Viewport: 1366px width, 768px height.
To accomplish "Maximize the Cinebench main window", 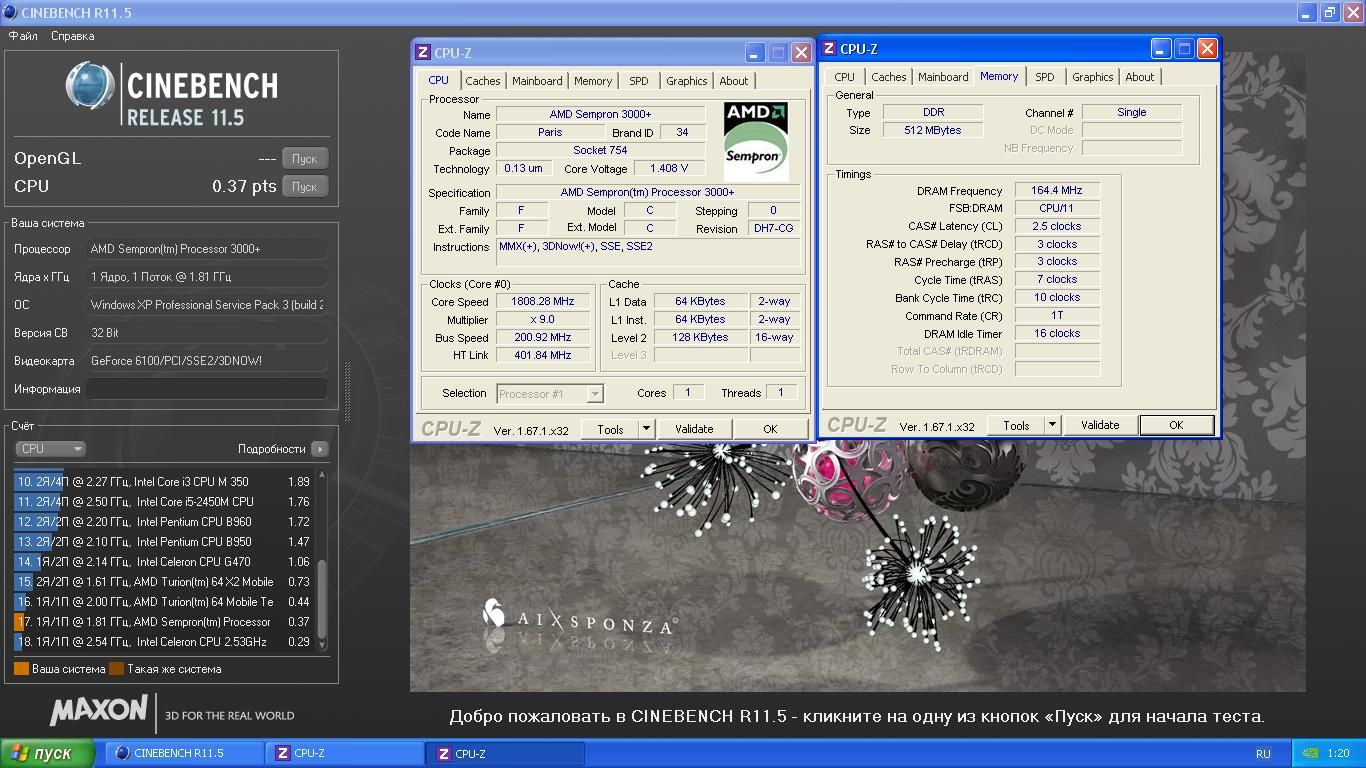I will (1330, 13).
